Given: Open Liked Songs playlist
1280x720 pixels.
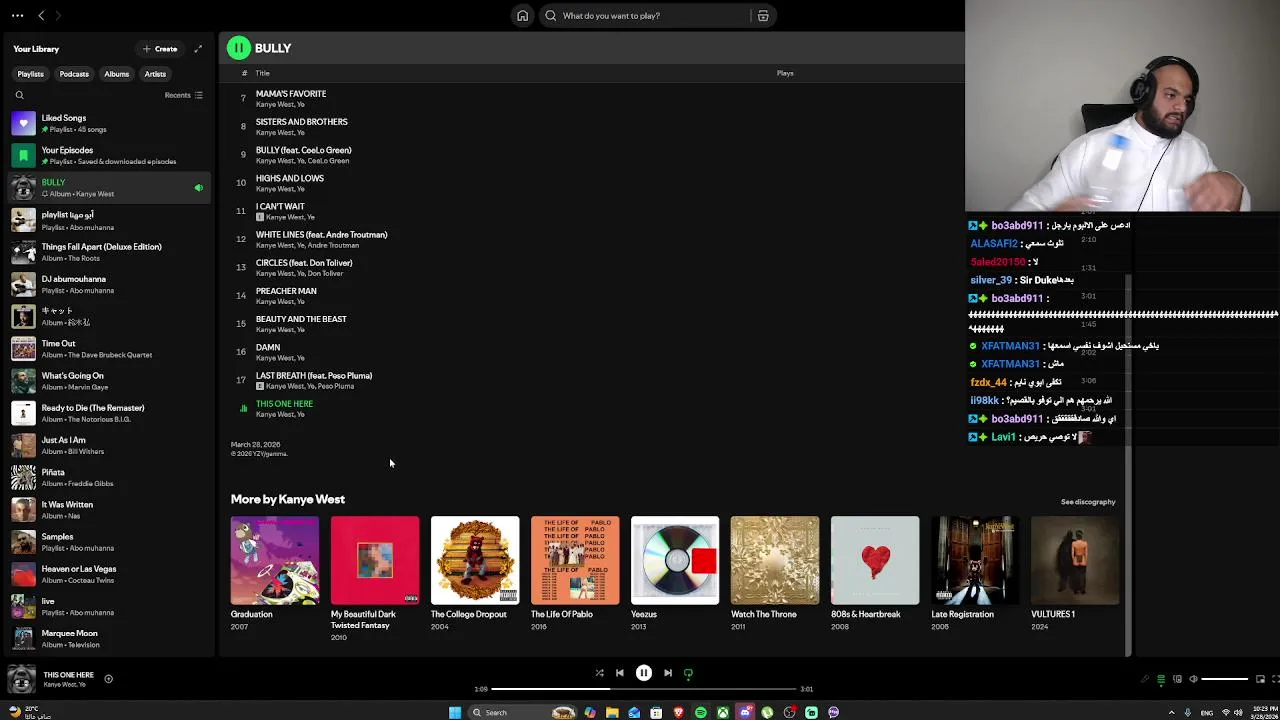Looking at the screenshot, I should 108,123.
